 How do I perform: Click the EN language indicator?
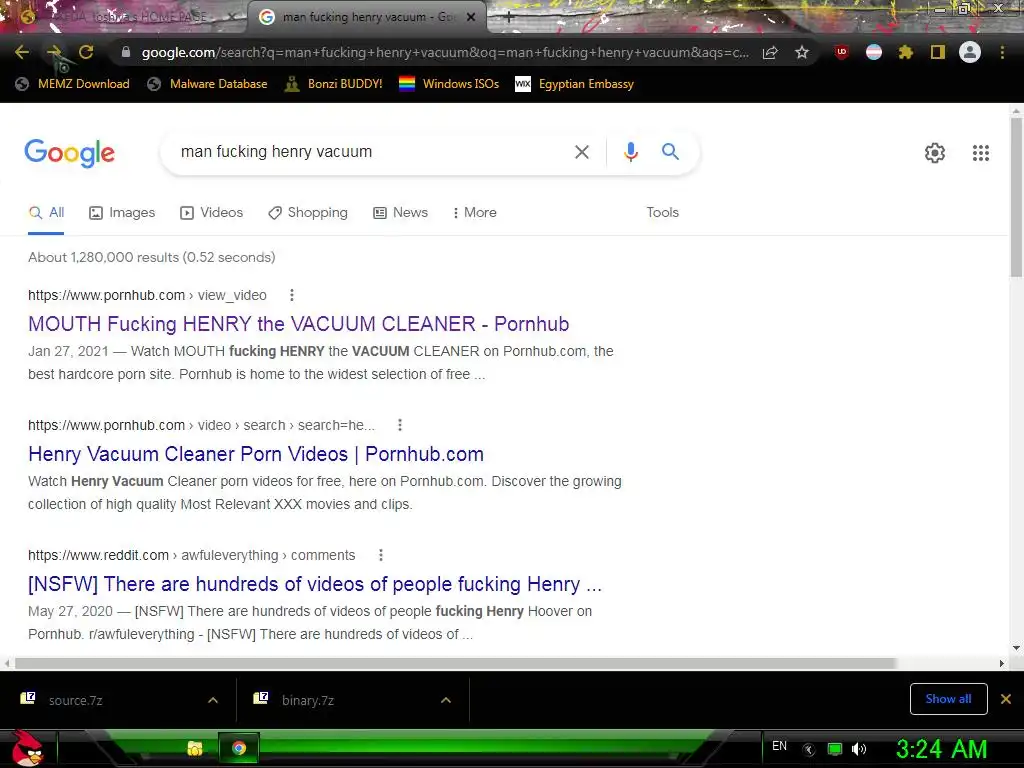[x=779, y=746]
